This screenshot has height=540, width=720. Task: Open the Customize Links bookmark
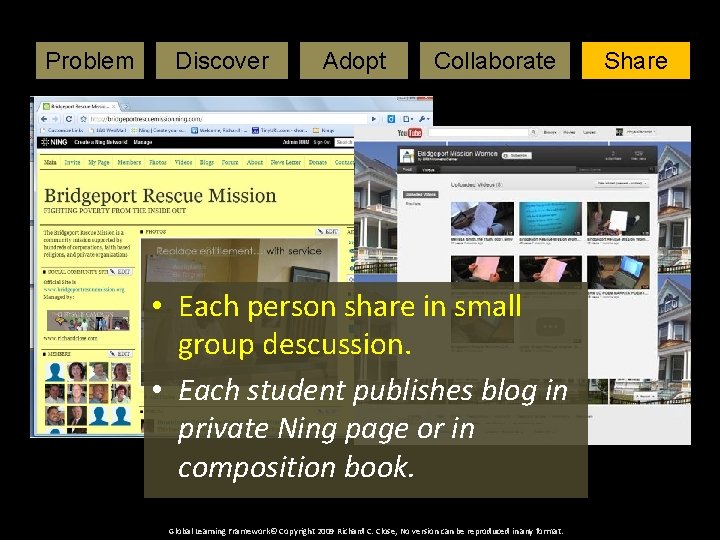62,130
